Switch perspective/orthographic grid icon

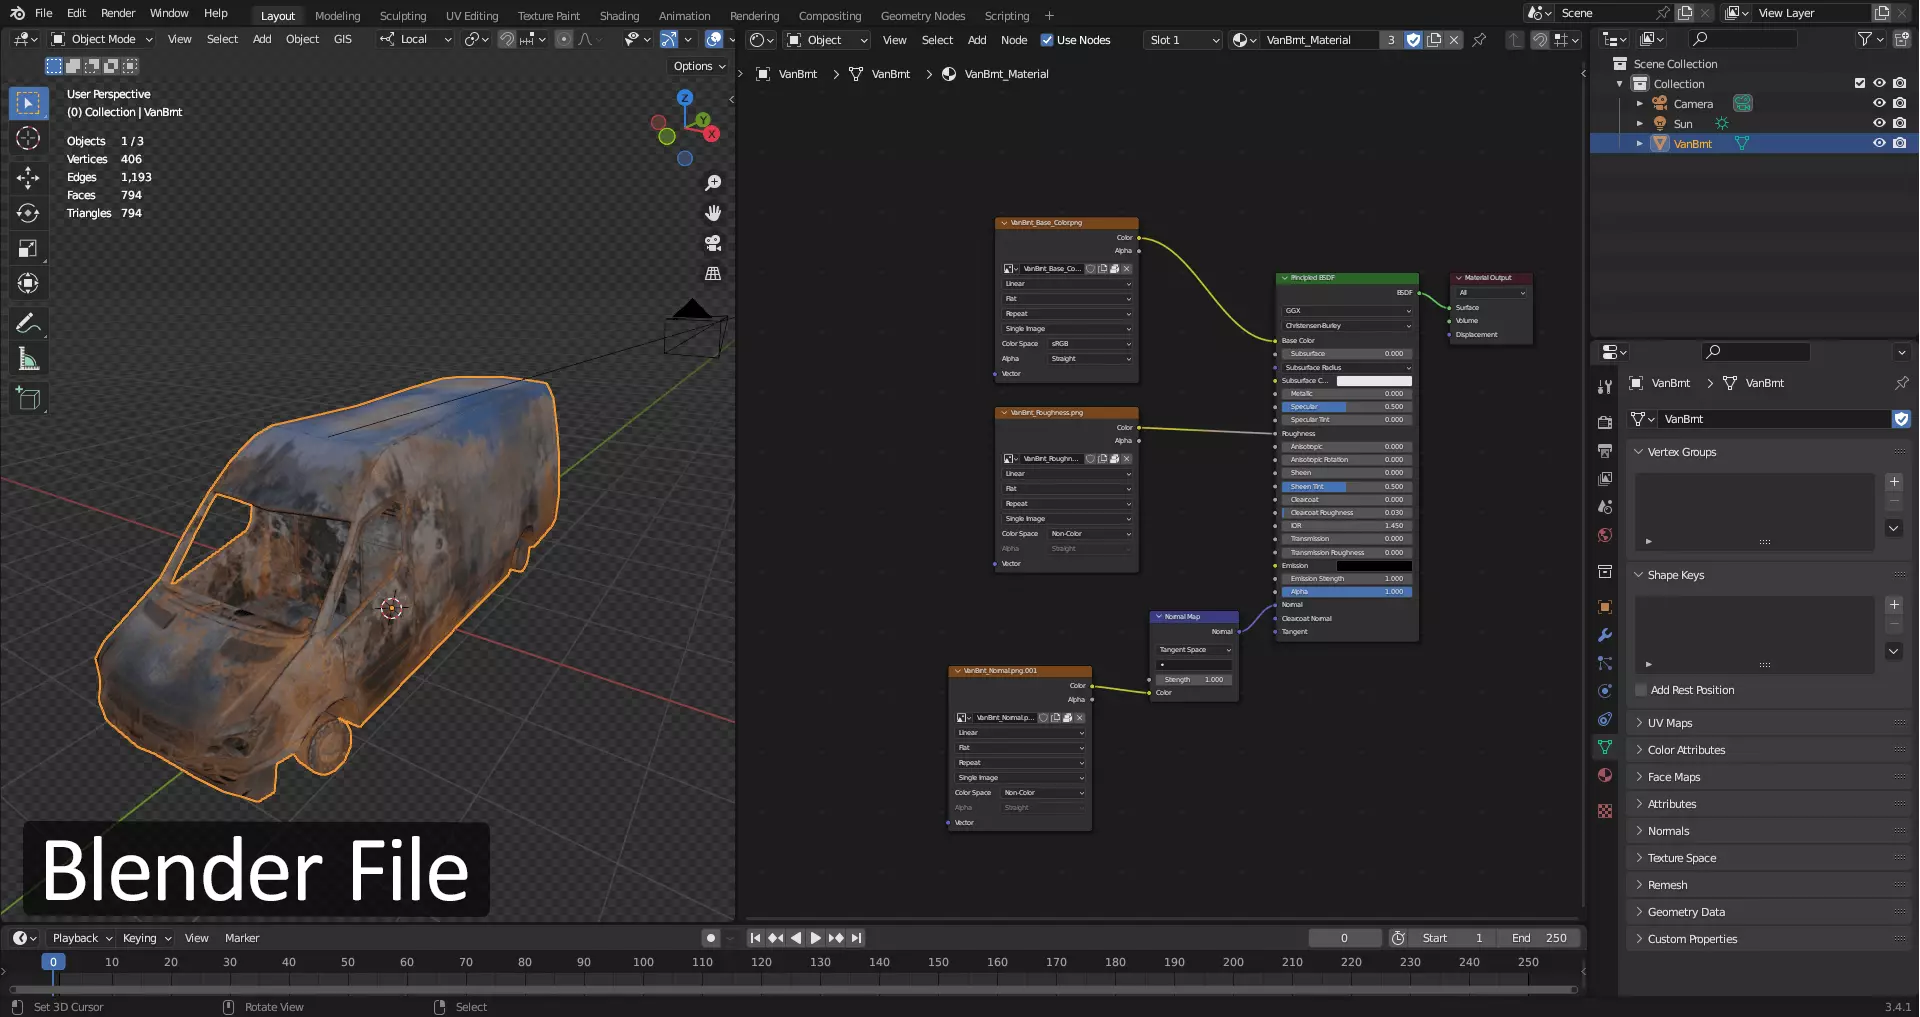click(x=713, y=273)
